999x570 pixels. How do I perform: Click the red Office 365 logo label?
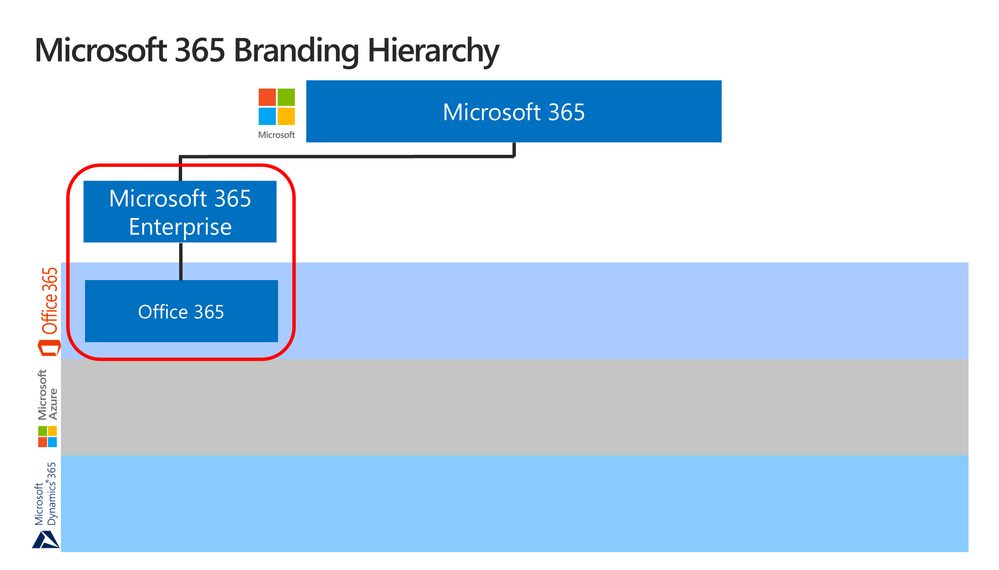(x=48, y=311)
